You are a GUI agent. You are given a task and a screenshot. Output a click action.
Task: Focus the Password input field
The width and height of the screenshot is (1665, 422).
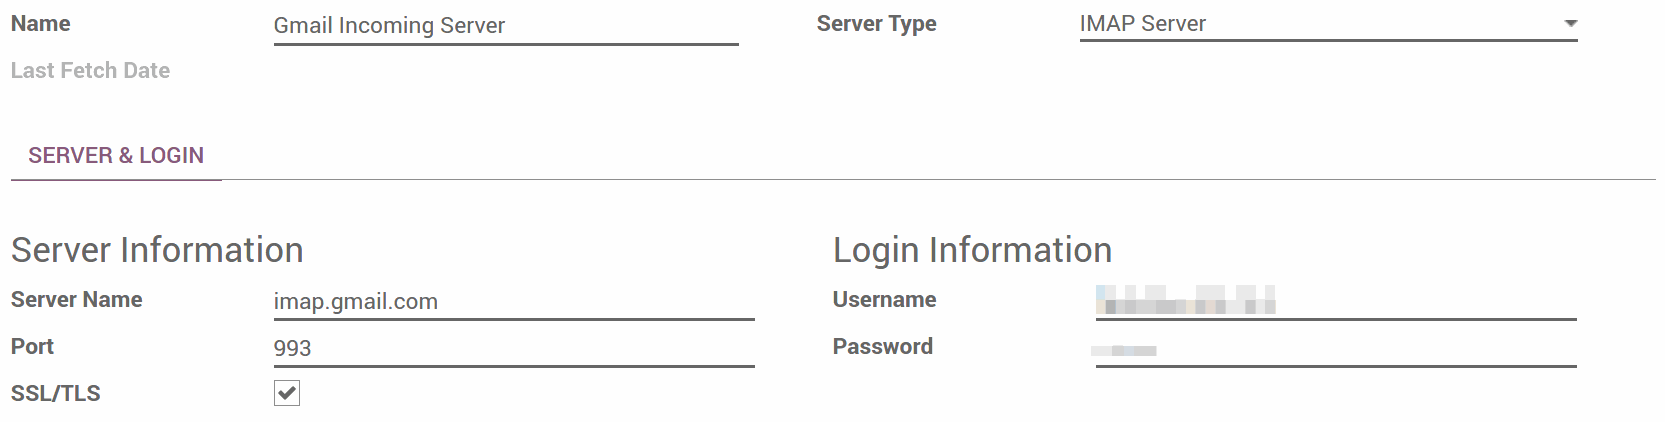1335,349
